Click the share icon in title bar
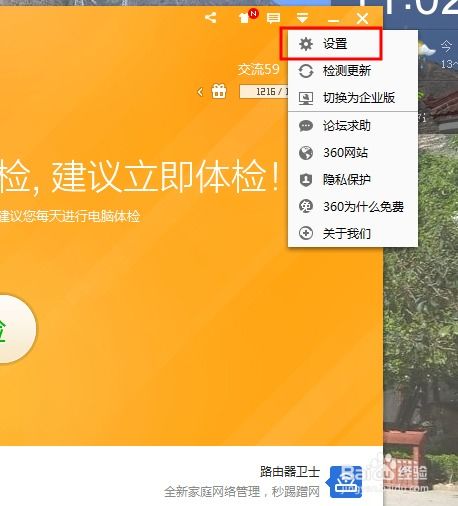 [x=211, y=17]
